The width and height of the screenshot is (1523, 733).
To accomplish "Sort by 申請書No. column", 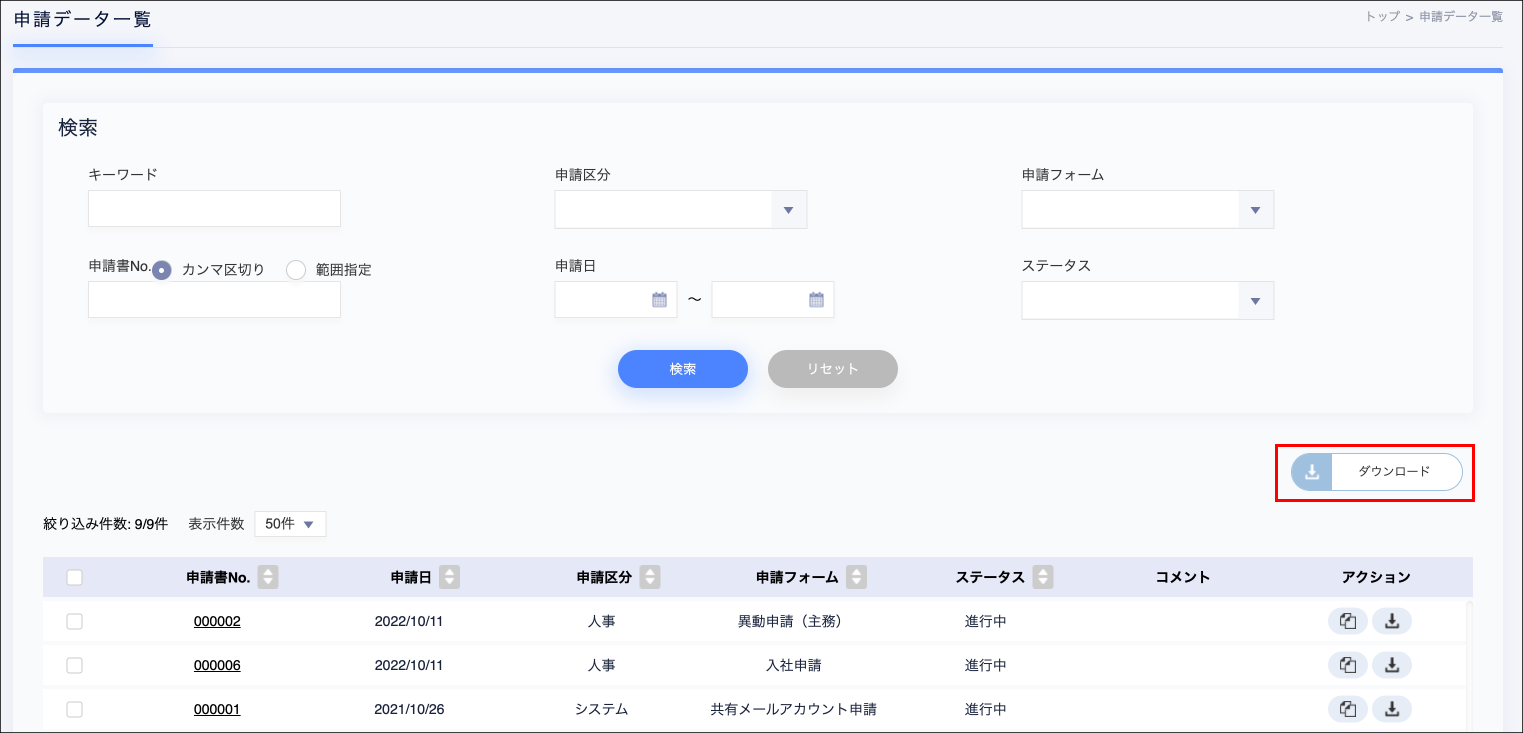I will [x=268, y=577].
